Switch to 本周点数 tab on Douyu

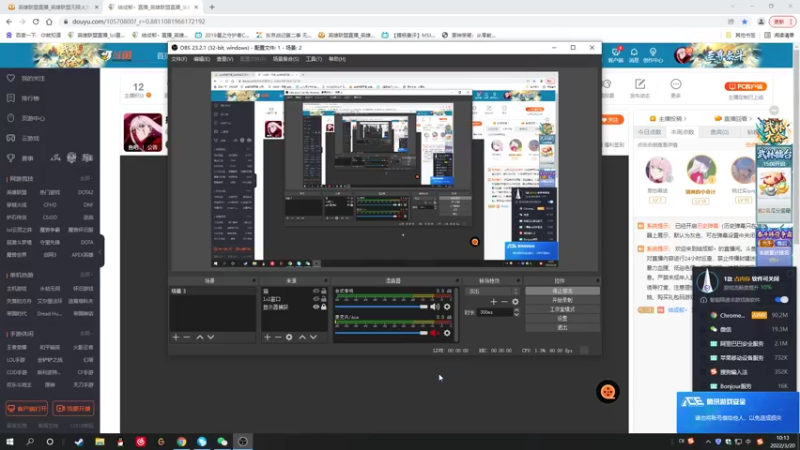point(682,132)
